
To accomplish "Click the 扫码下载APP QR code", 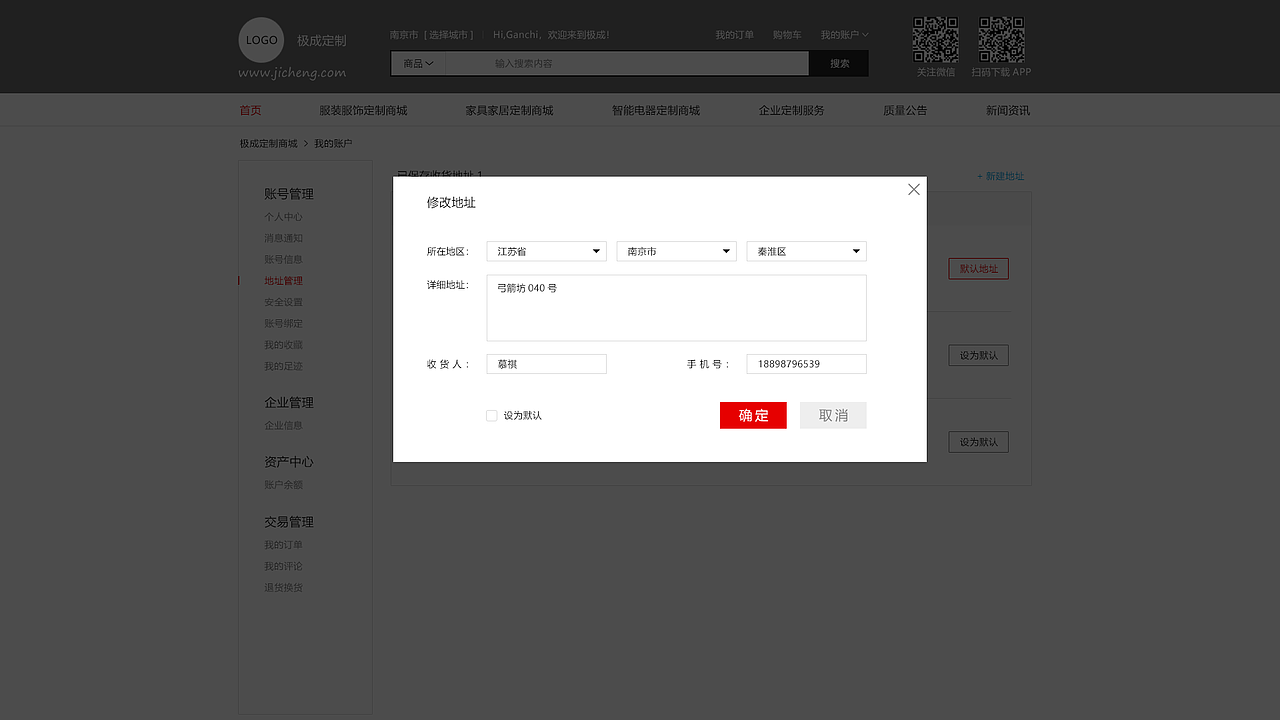I will point(1000,38).
